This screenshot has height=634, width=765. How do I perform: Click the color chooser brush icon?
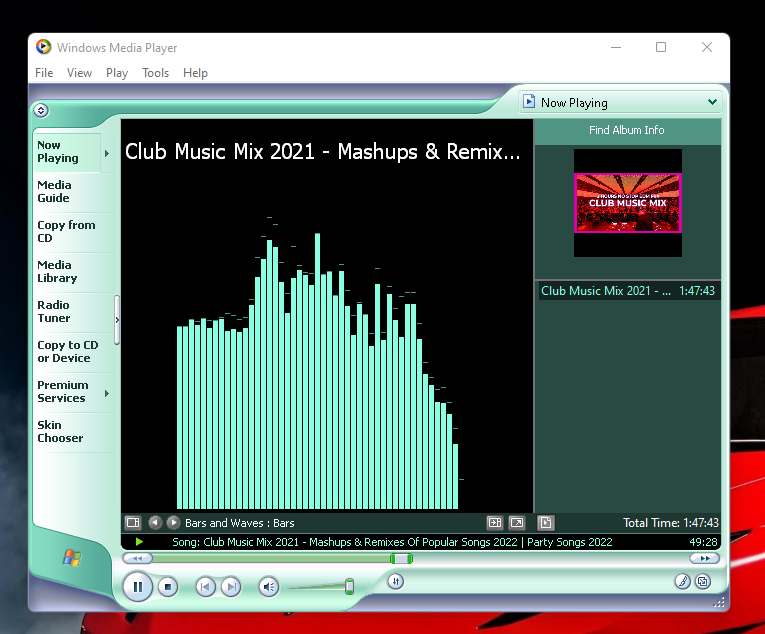click(683, 581)
